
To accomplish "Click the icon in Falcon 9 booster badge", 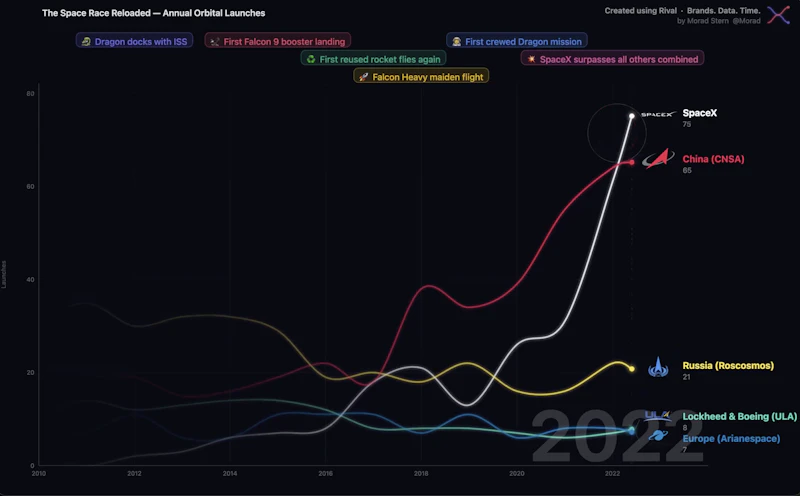I will coord(215,42).
